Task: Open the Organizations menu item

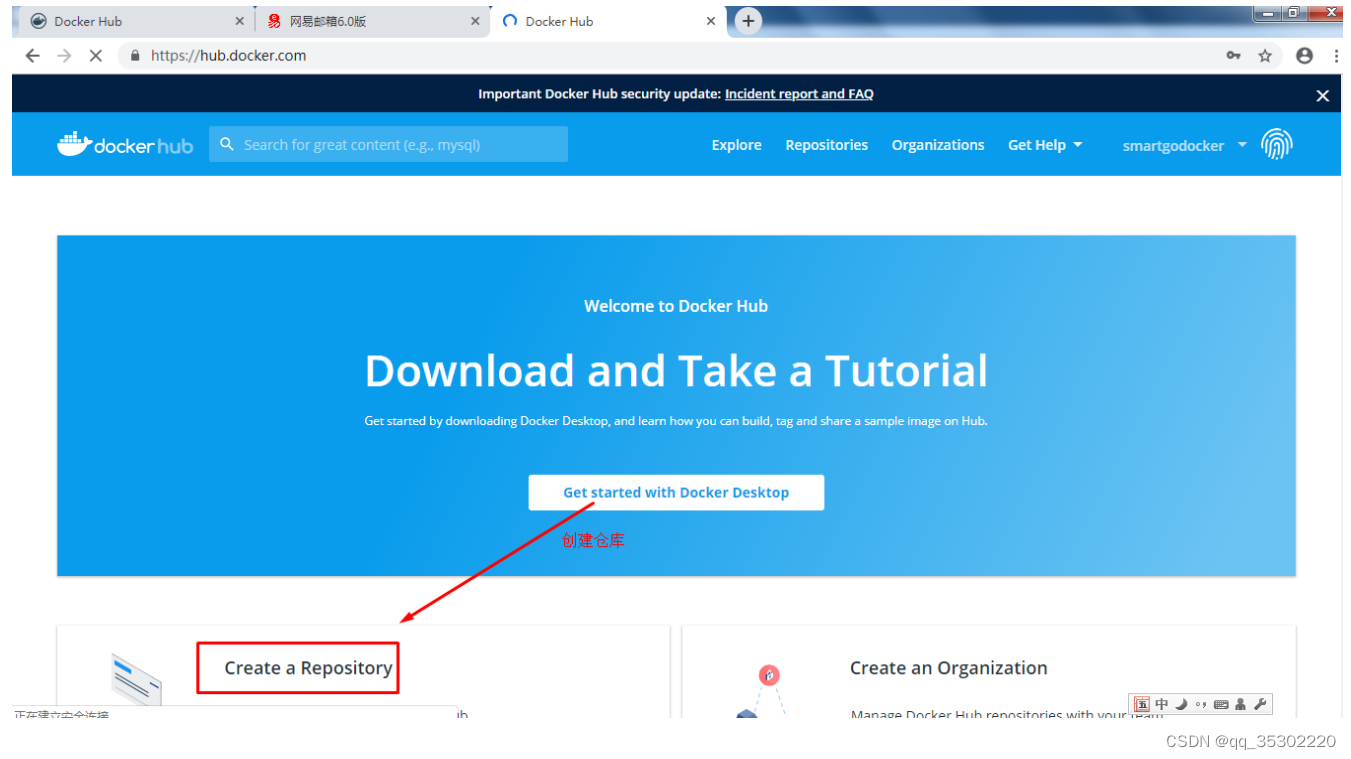Action: click(938, 145)
